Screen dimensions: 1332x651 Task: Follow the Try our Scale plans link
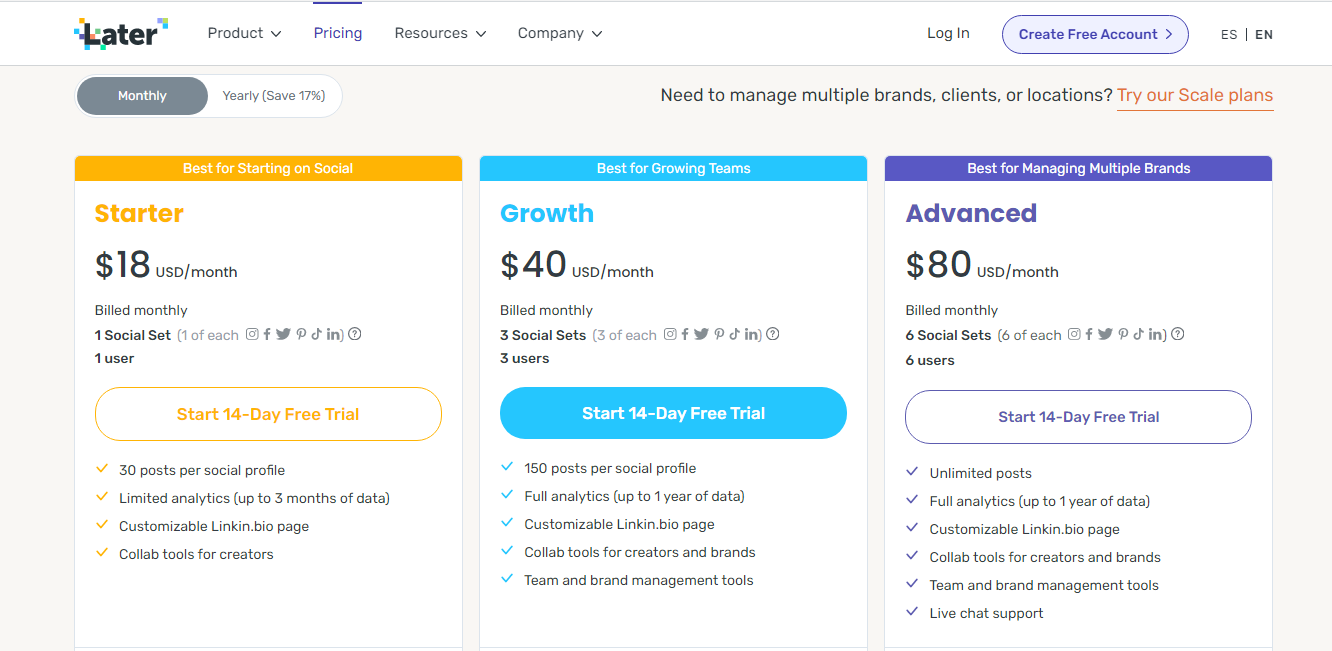point(1195,96)
